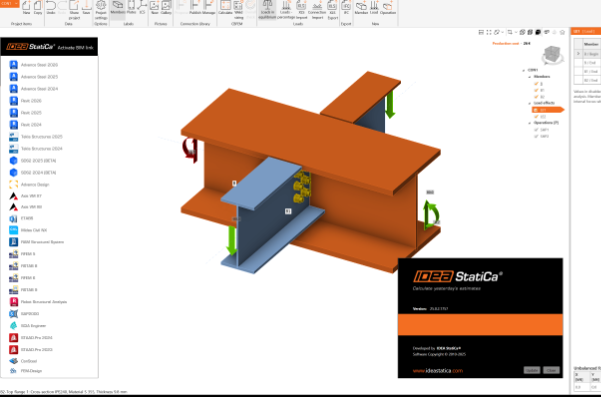Toggle member B1 checkbox in the tree
601x397 pixels.
click(x=536, y=90)
